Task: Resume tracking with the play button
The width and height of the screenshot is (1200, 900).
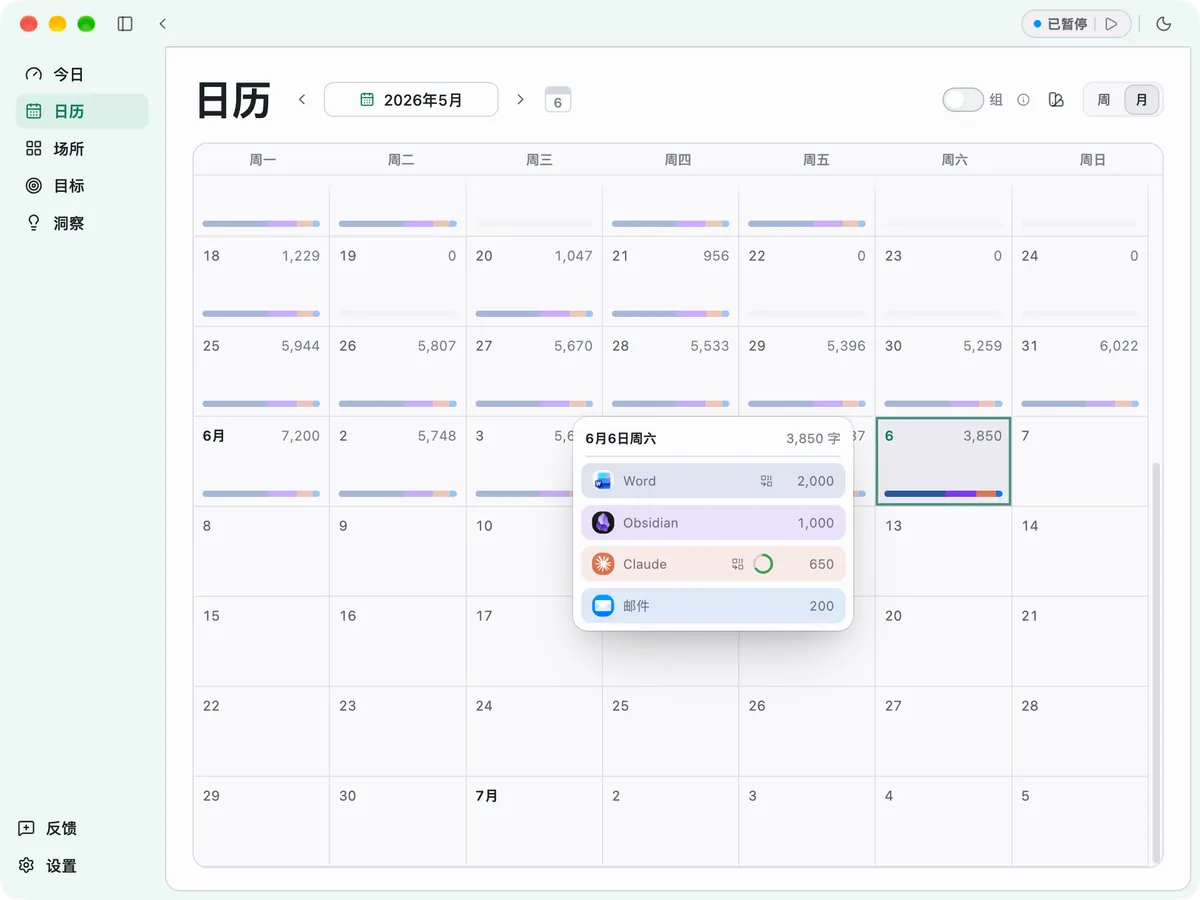Action: point(1111,24)
